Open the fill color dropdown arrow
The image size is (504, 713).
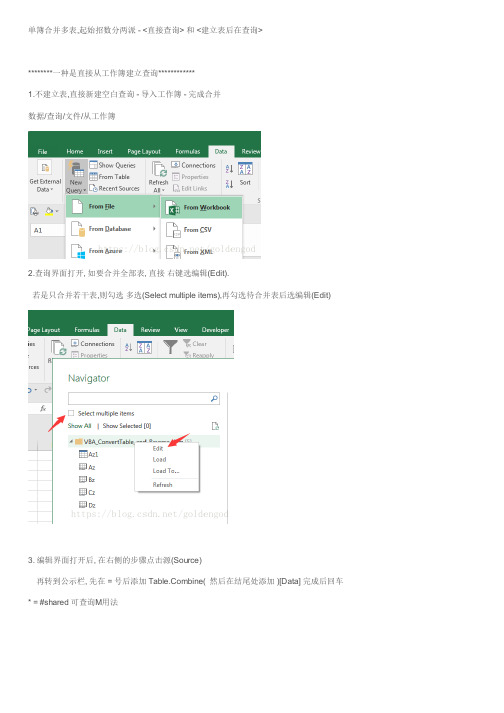57,211
